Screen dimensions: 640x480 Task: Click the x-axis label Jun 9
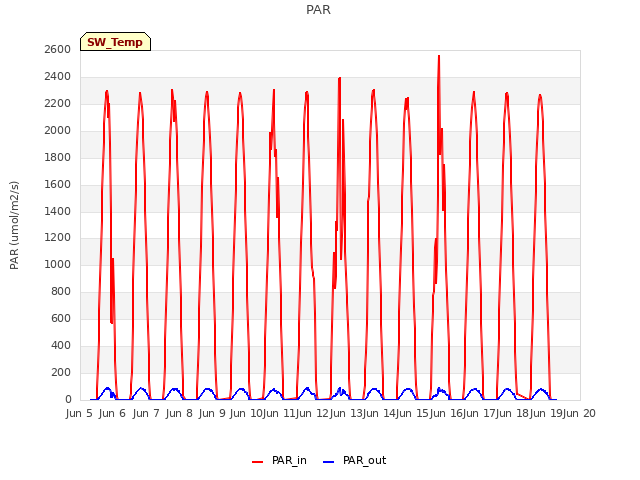212,413
